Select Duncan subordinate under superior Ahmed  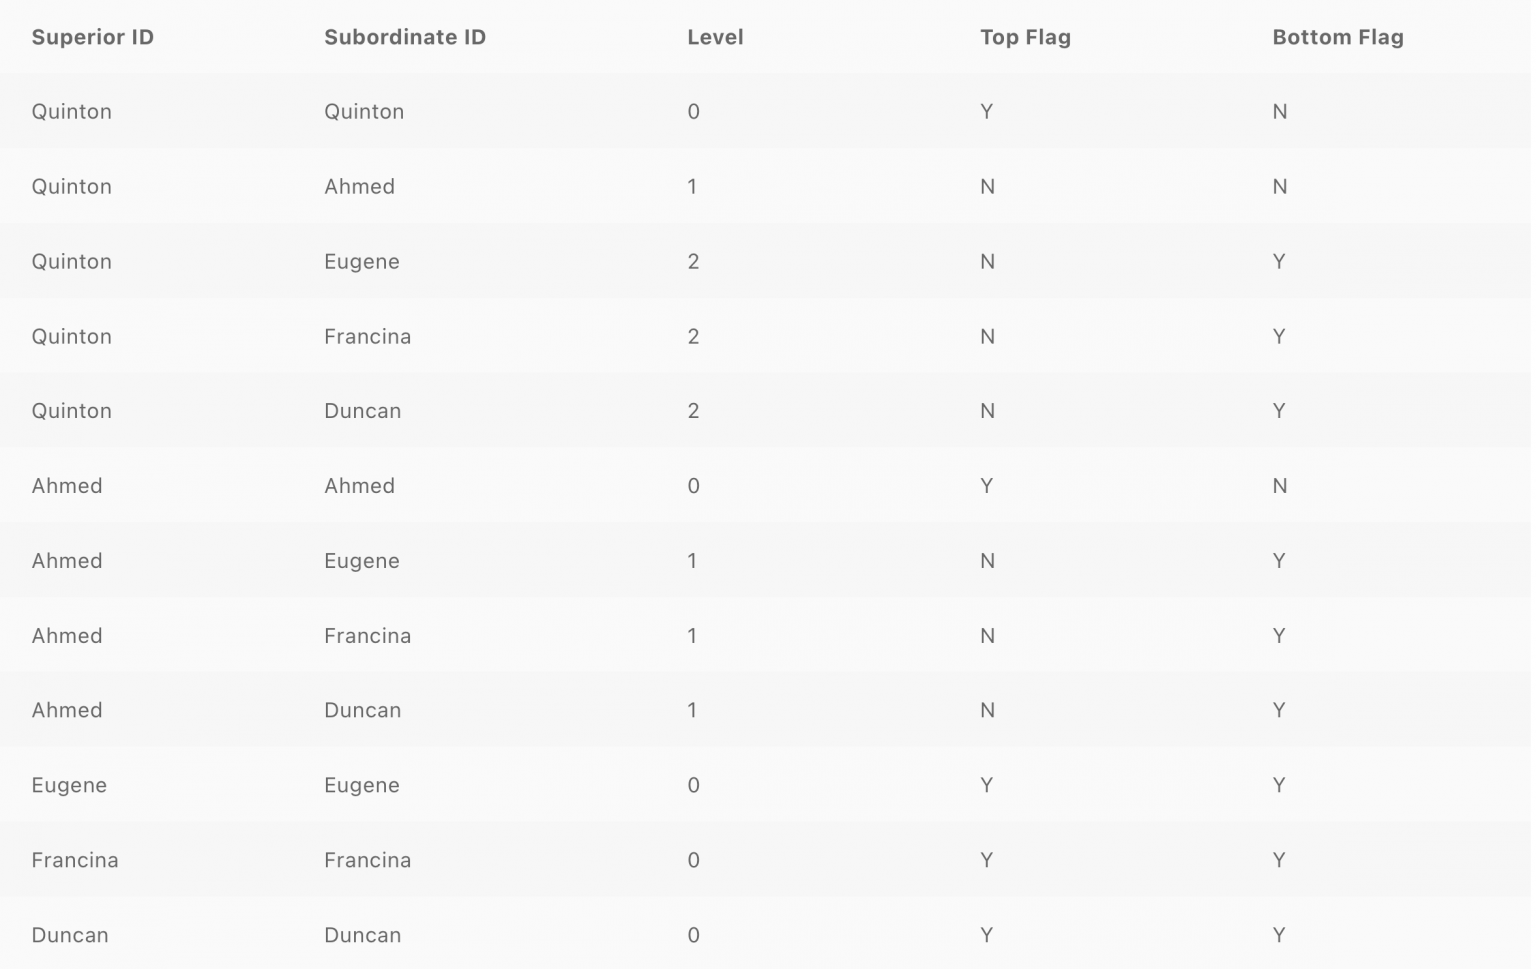coord(362,710)
